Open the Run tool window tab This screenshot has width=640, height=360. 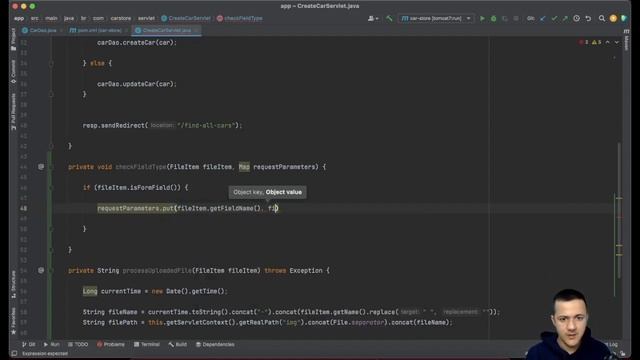click(x=51, y=344)
